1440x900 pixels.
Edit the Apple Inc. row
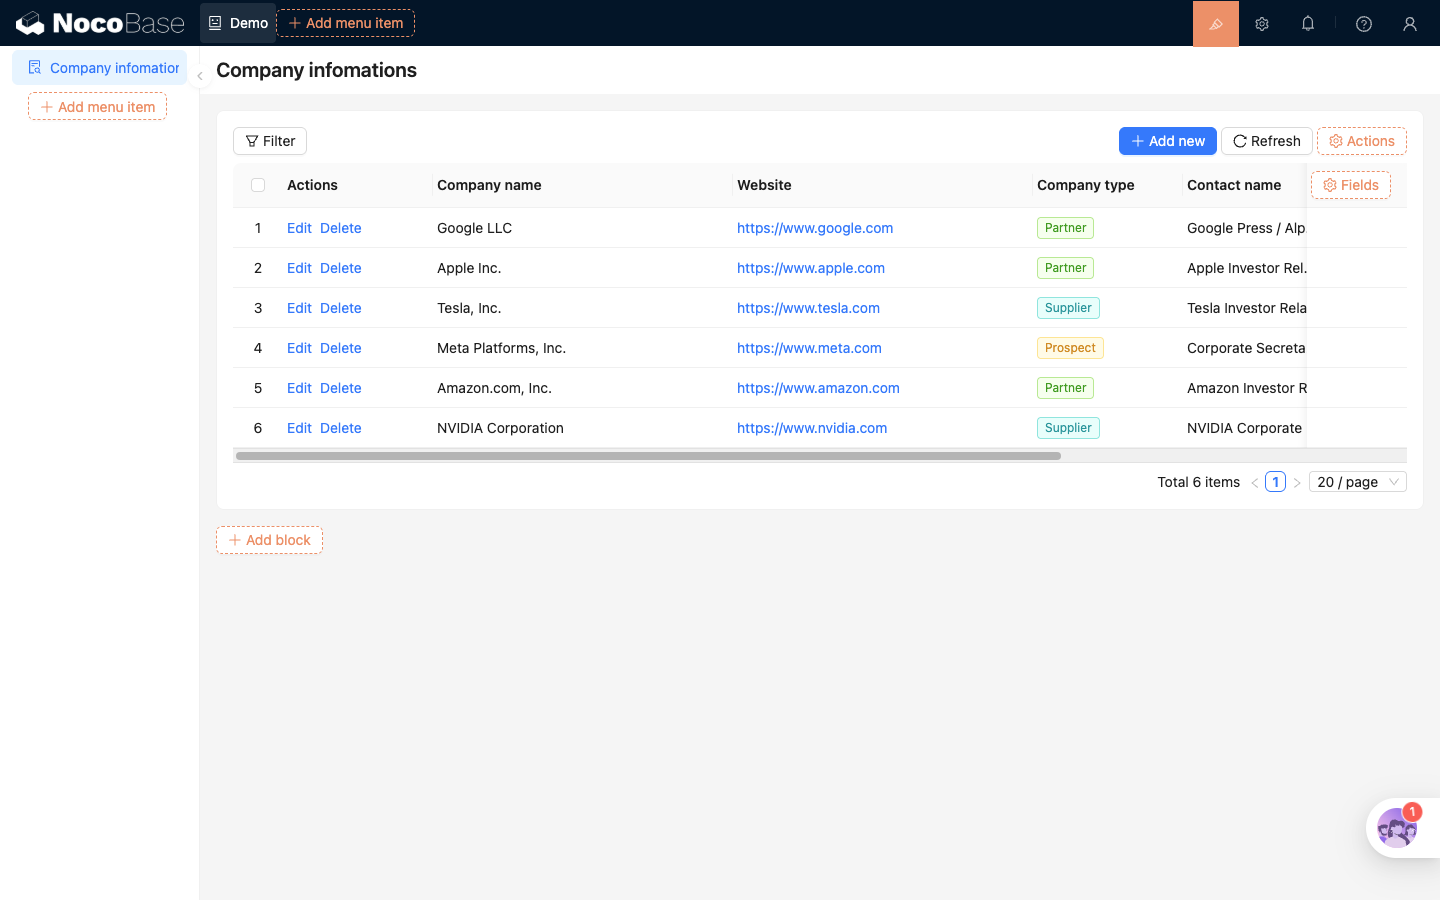299,268
